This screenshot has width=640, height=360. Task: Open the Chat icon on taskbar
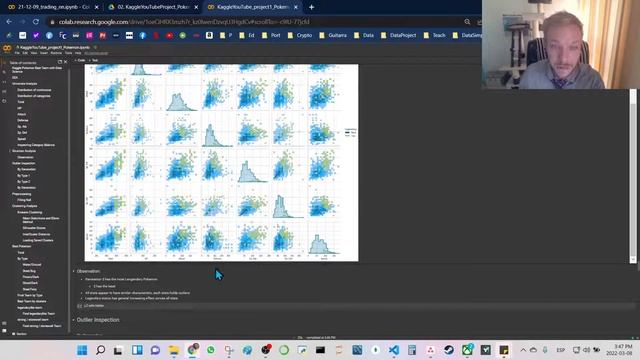155,350
